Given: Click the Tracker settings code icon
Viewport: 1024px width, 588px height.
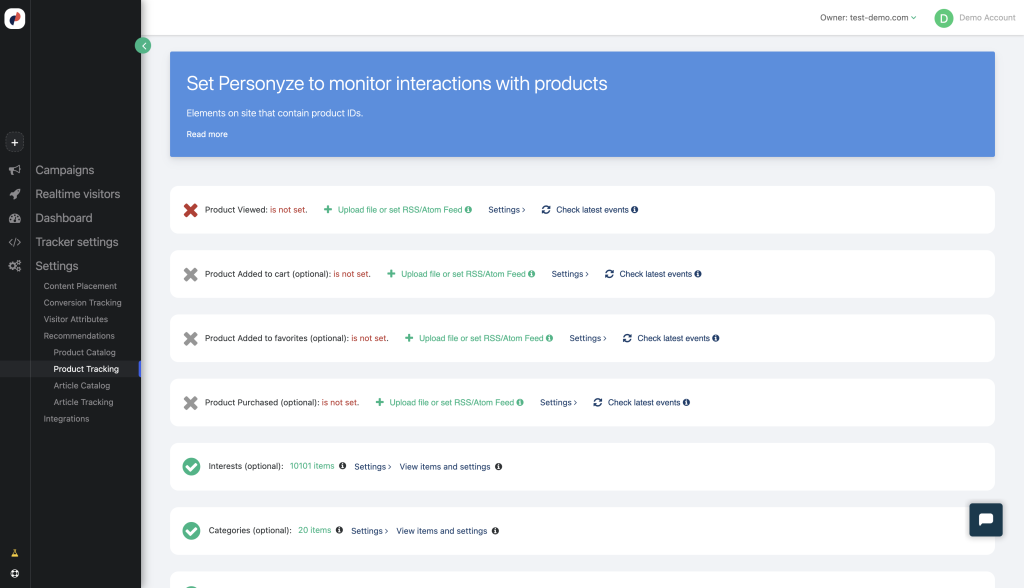Looking at the screenshot, I should pos(14,242).
